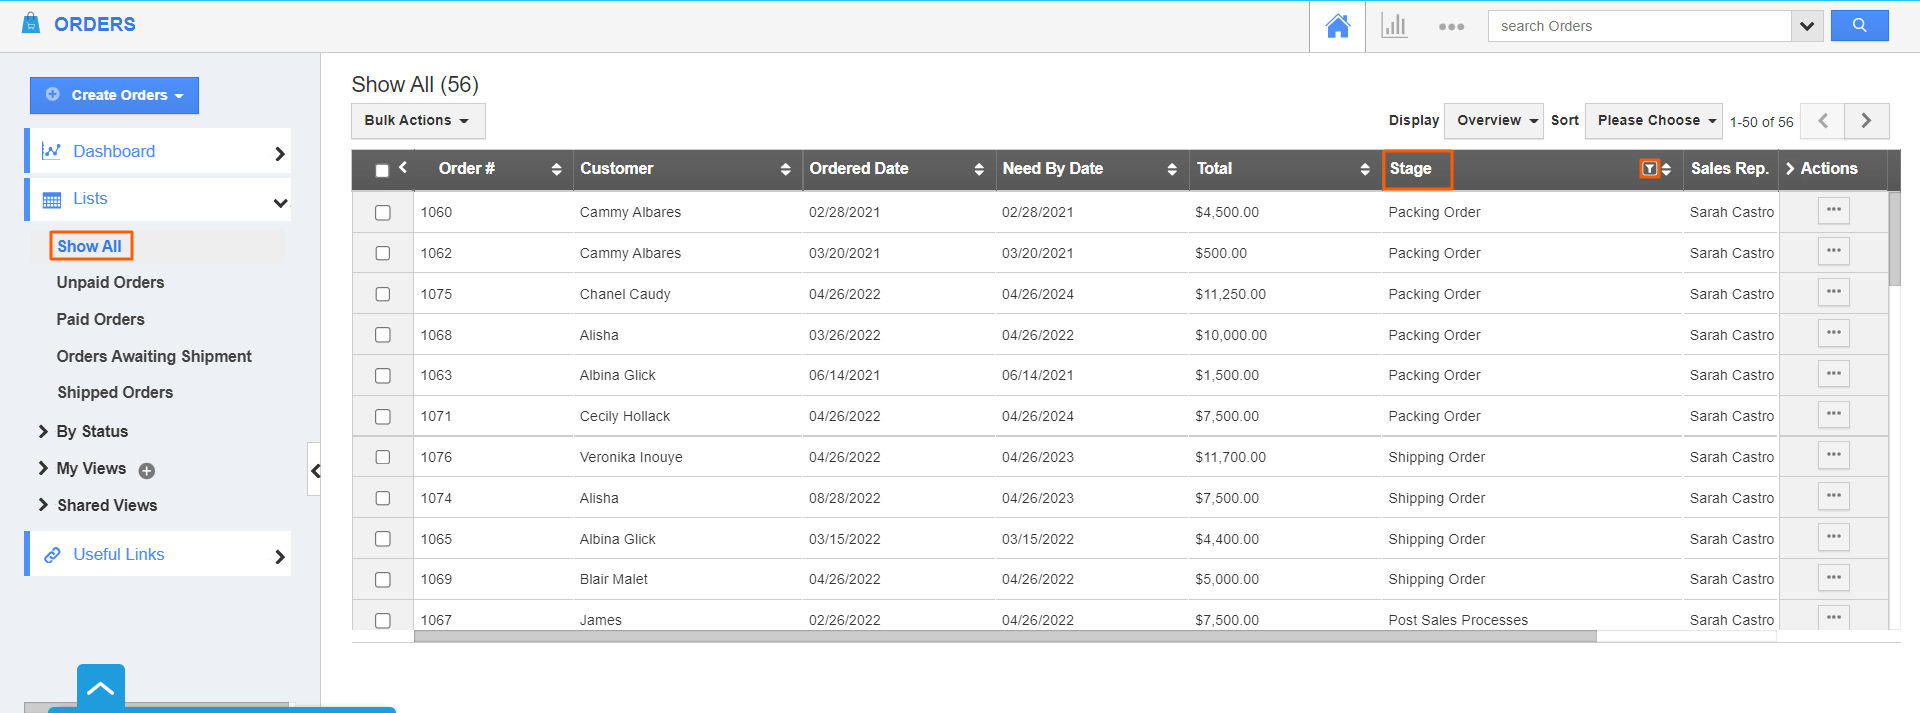Image resolution: width=1920 pixels, height=713 pixels.
Task: Tick the checkbox for order 1076
Action: click(x=383, y=457)
